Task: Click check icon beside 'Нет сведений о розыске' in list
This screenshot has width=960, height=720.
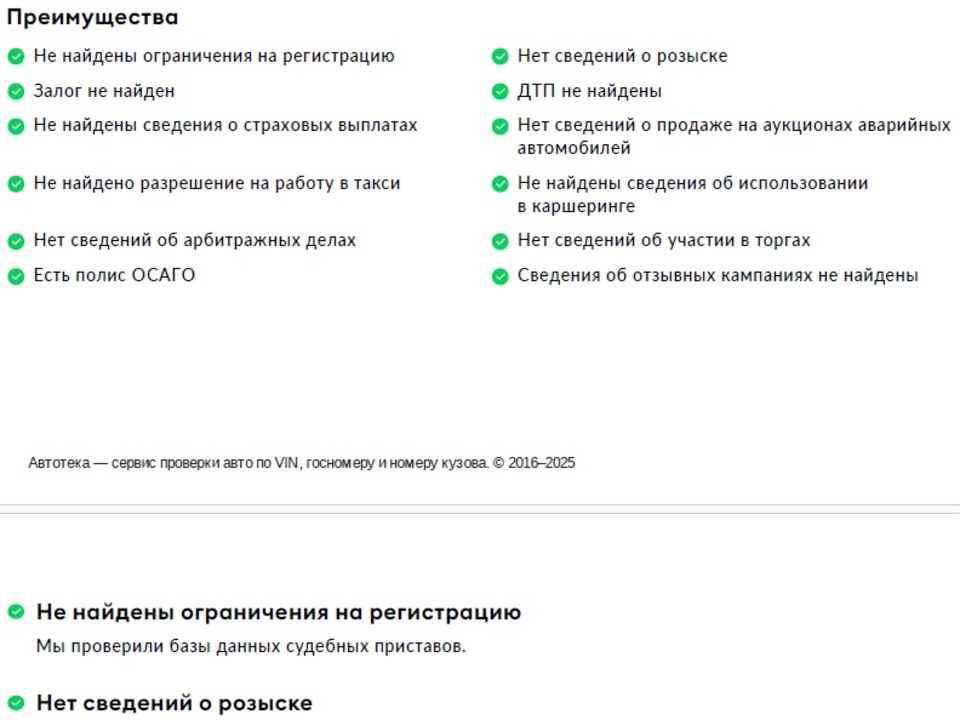Action: click(x=500, y=56)
